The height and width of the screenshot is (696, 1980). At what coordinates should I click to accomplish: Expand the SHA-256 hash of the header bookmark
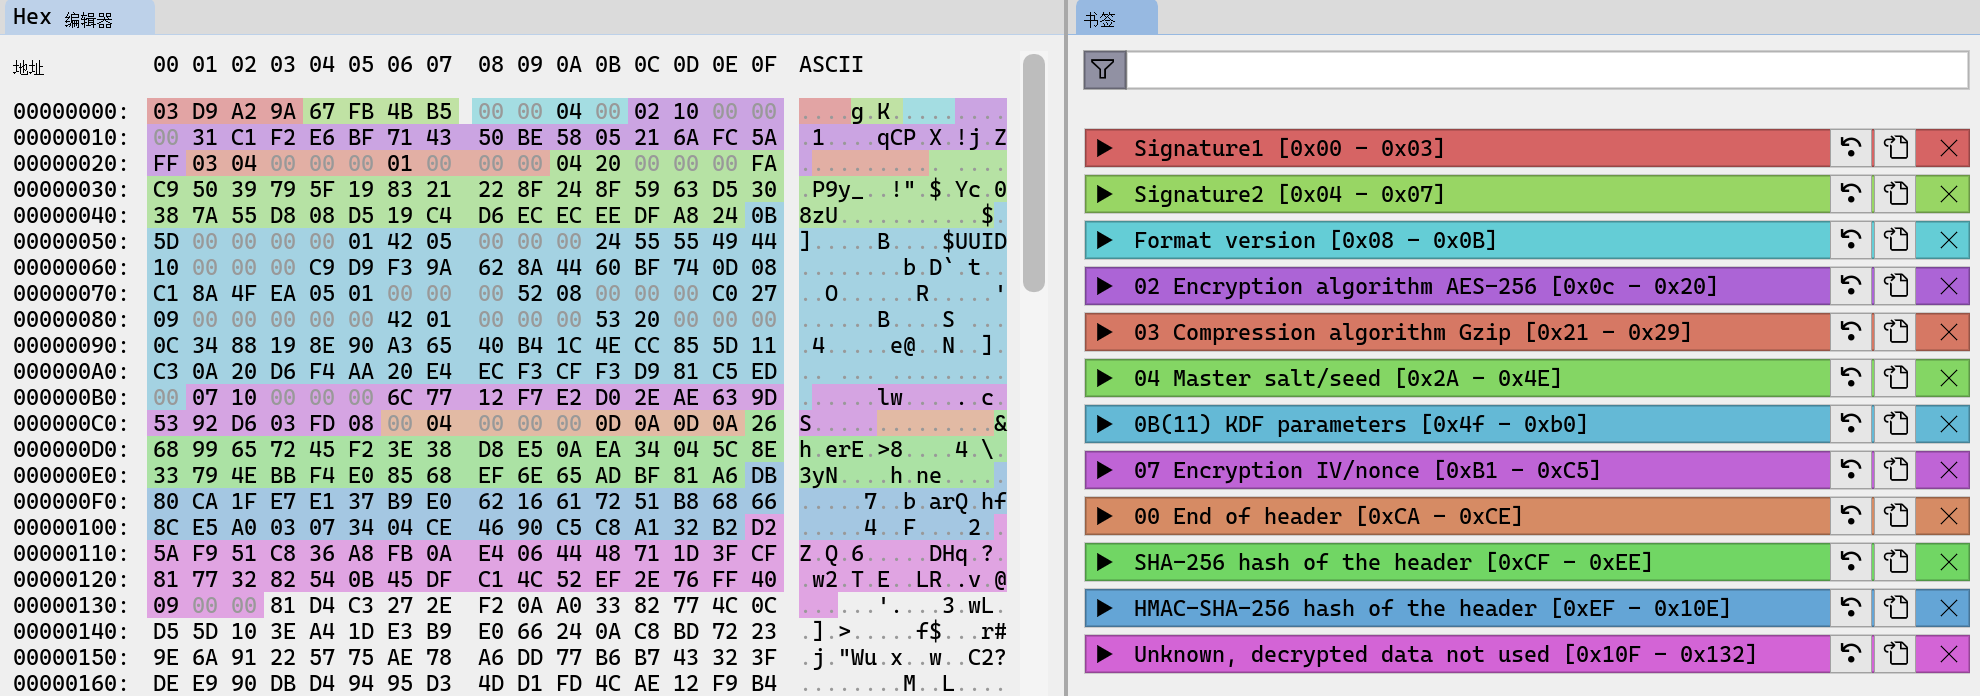[1105, 562]
